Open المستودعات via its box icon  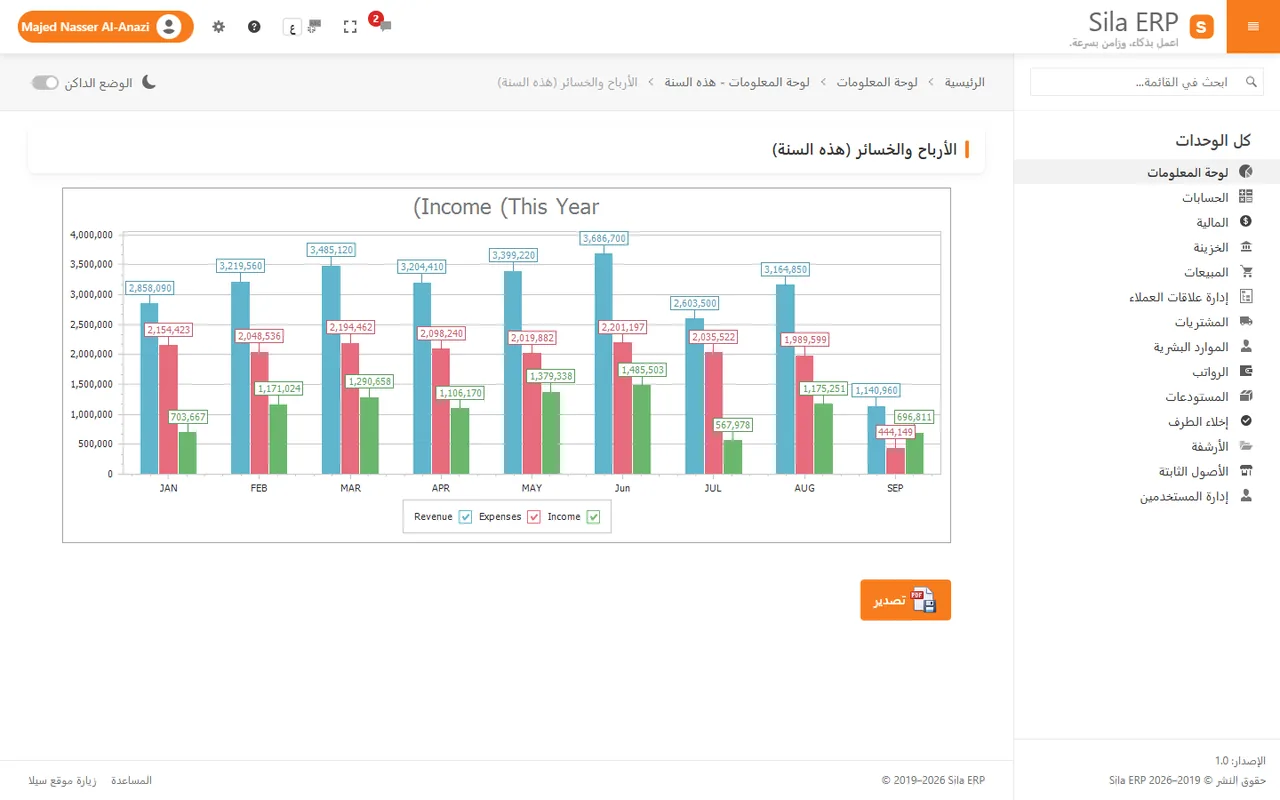click(x=1246, y=397)
